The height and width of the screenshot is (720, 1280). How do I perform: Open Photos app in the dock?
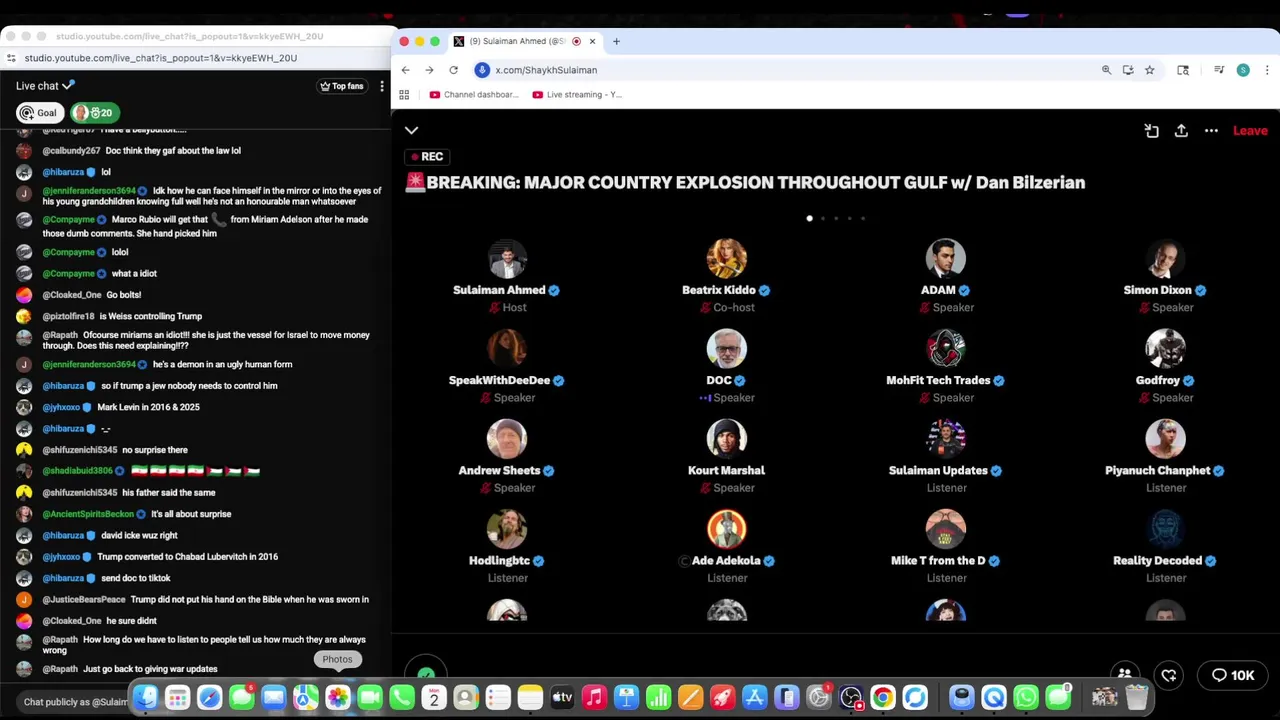click(338, 698)
